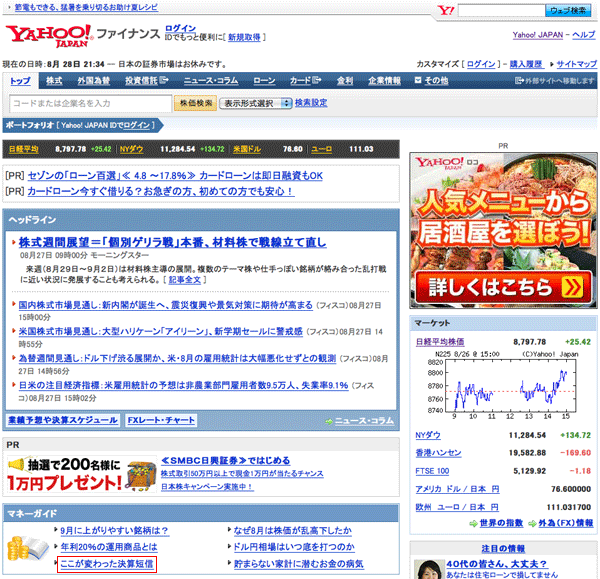Click the Yahoo! ロコ logo in ad
The image size is (600, 579).
(446, 165)
